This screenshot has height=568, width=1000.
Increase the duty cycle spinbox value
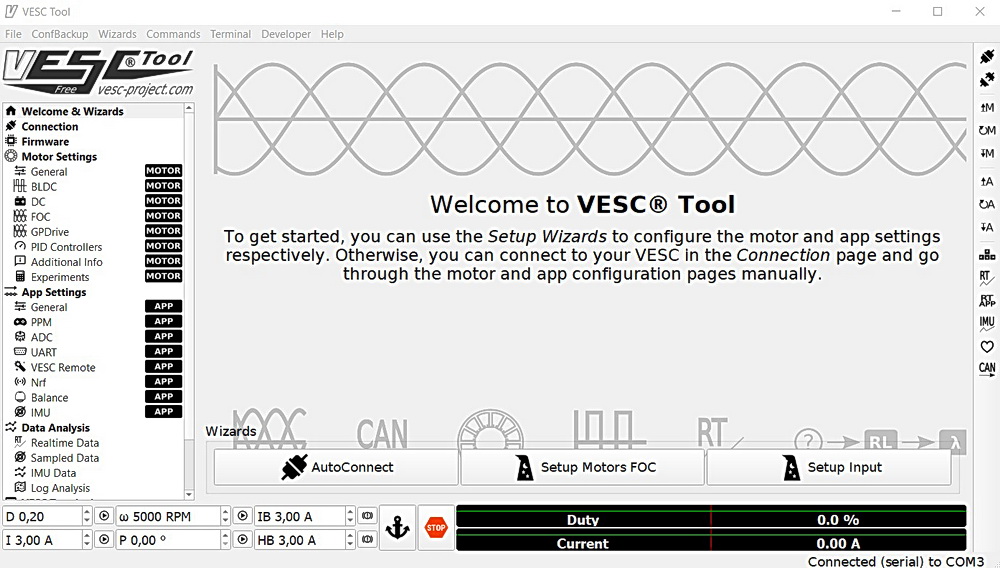(87, 512)
